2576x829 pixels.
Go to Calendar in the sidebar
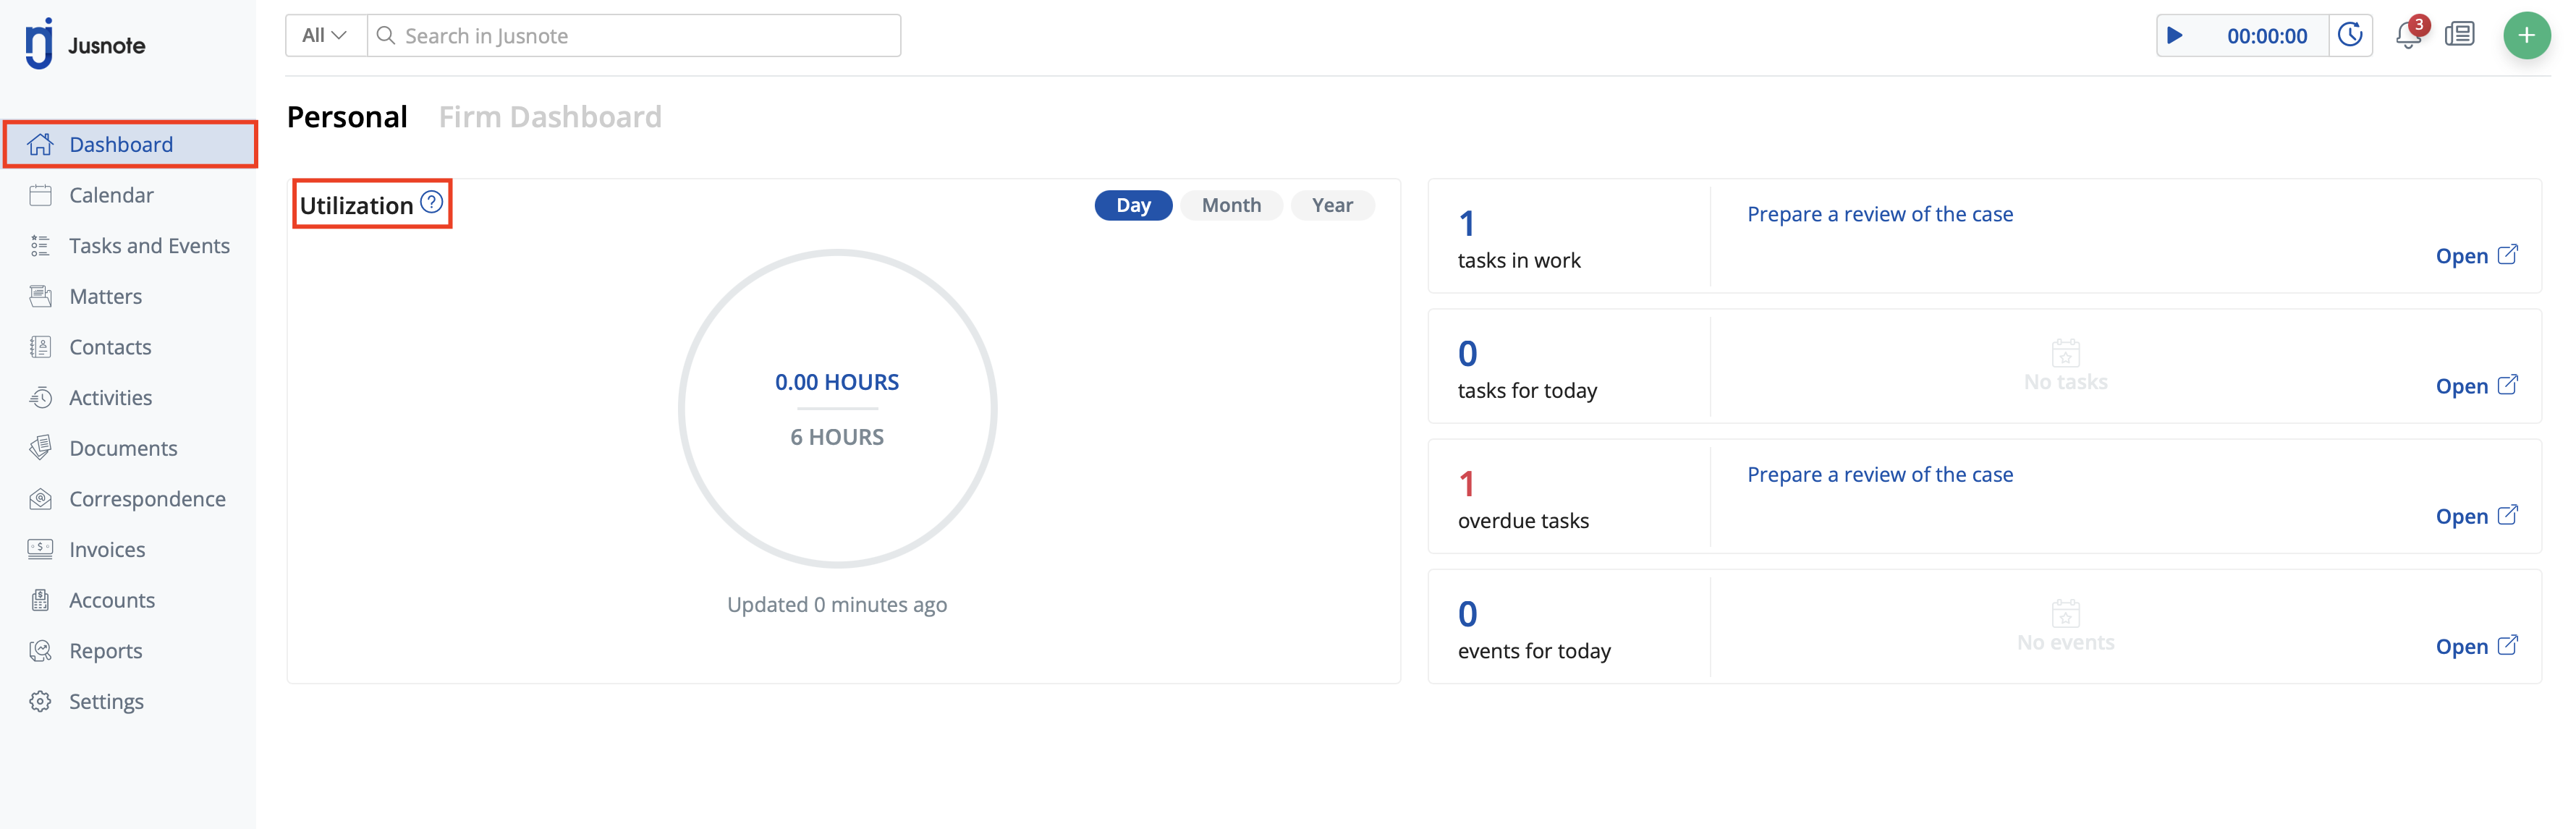pos(129,195)
